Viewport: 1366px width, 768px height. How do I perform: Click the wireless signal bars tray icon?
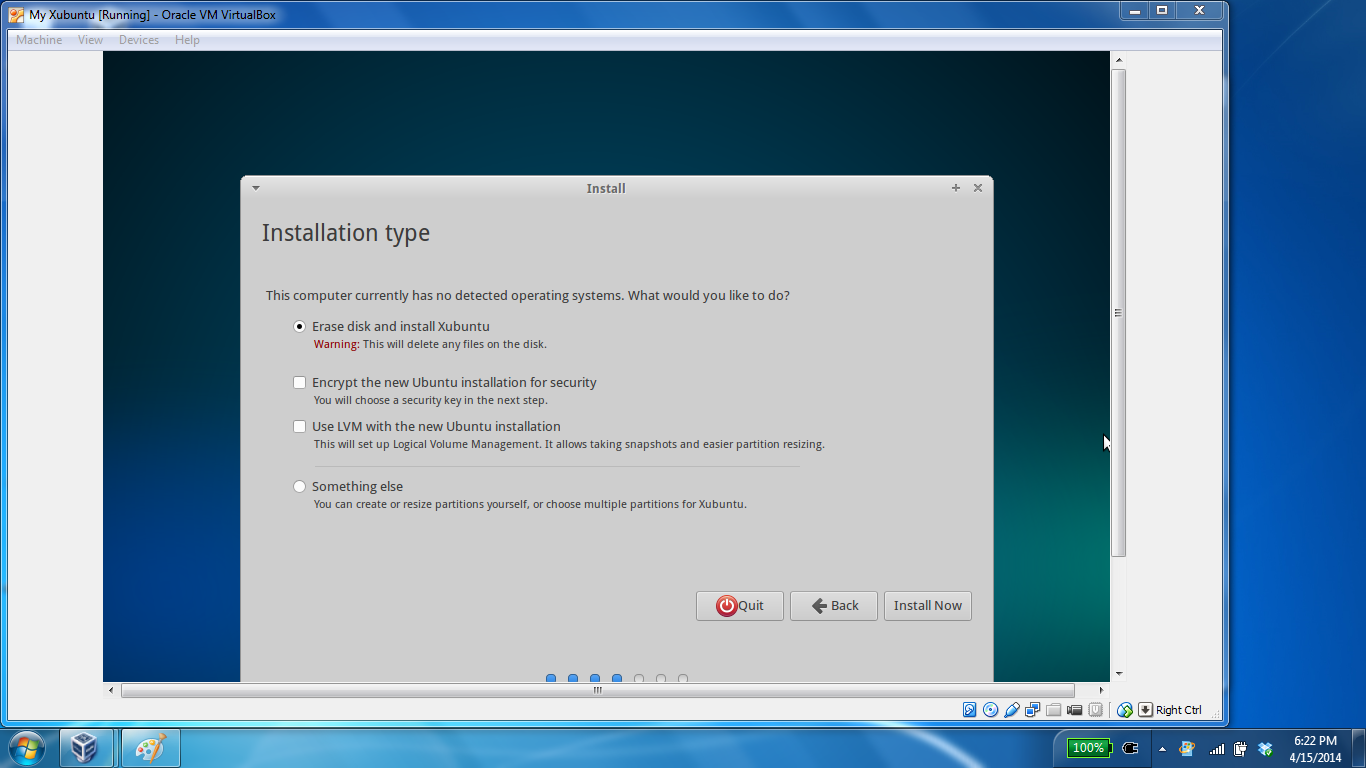[1216, 749]
